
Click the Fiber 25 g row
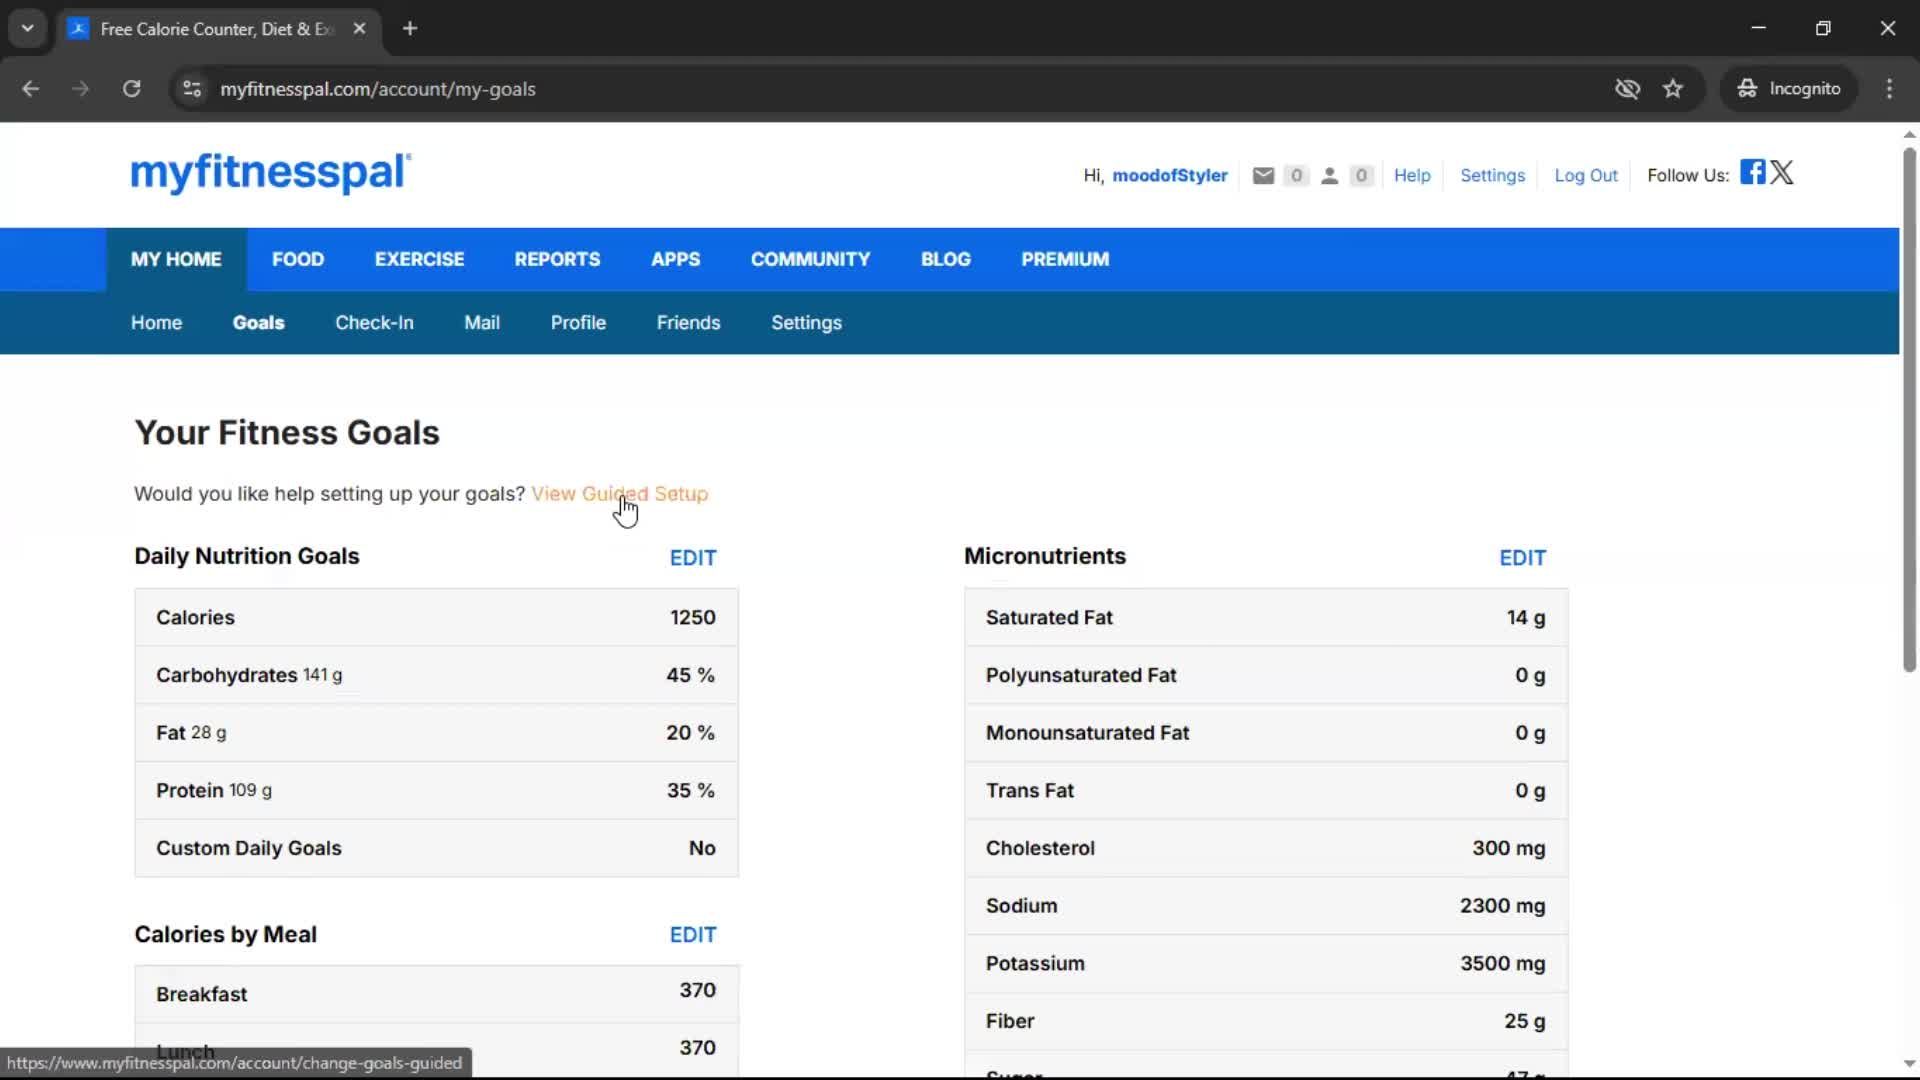tap(1265, 1022)
